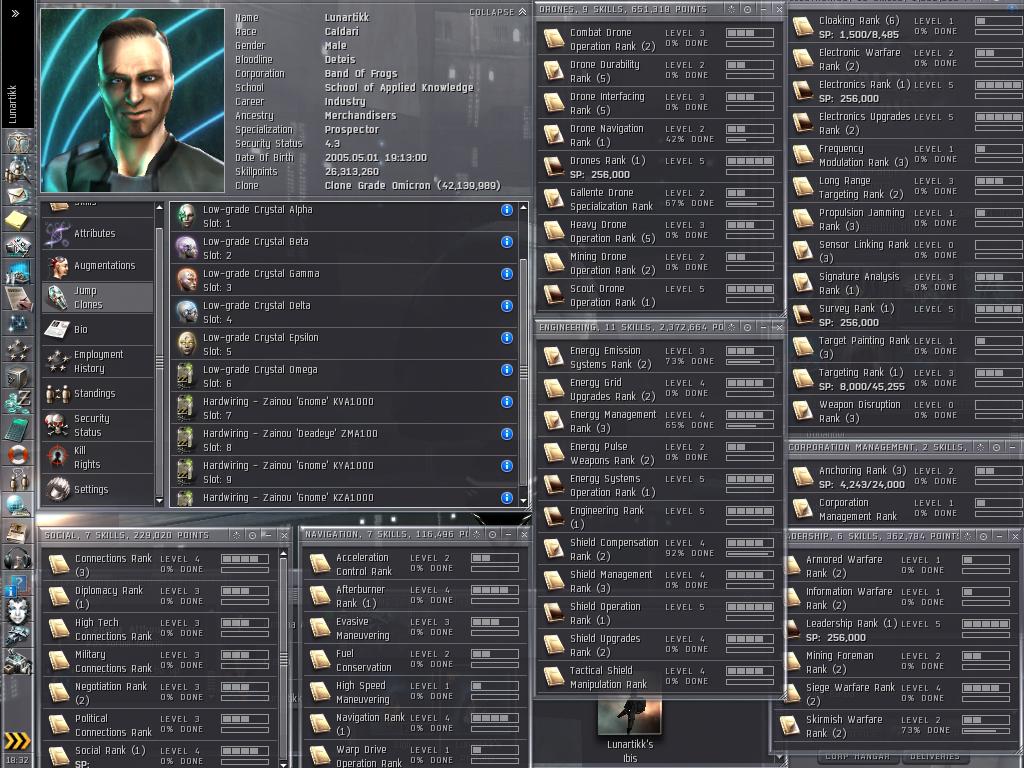1024x768 pixels.
Task: Click Shield Compensation 92% progress bar
Action: click(750, 554)
